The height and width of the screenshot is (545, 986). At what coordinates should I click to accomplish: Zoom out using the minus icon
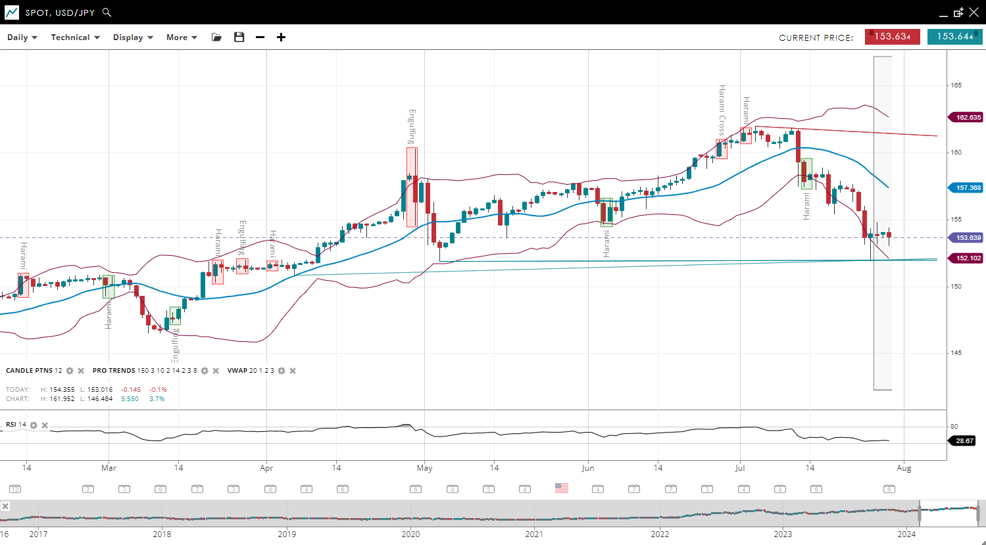[x=260, y=37]
